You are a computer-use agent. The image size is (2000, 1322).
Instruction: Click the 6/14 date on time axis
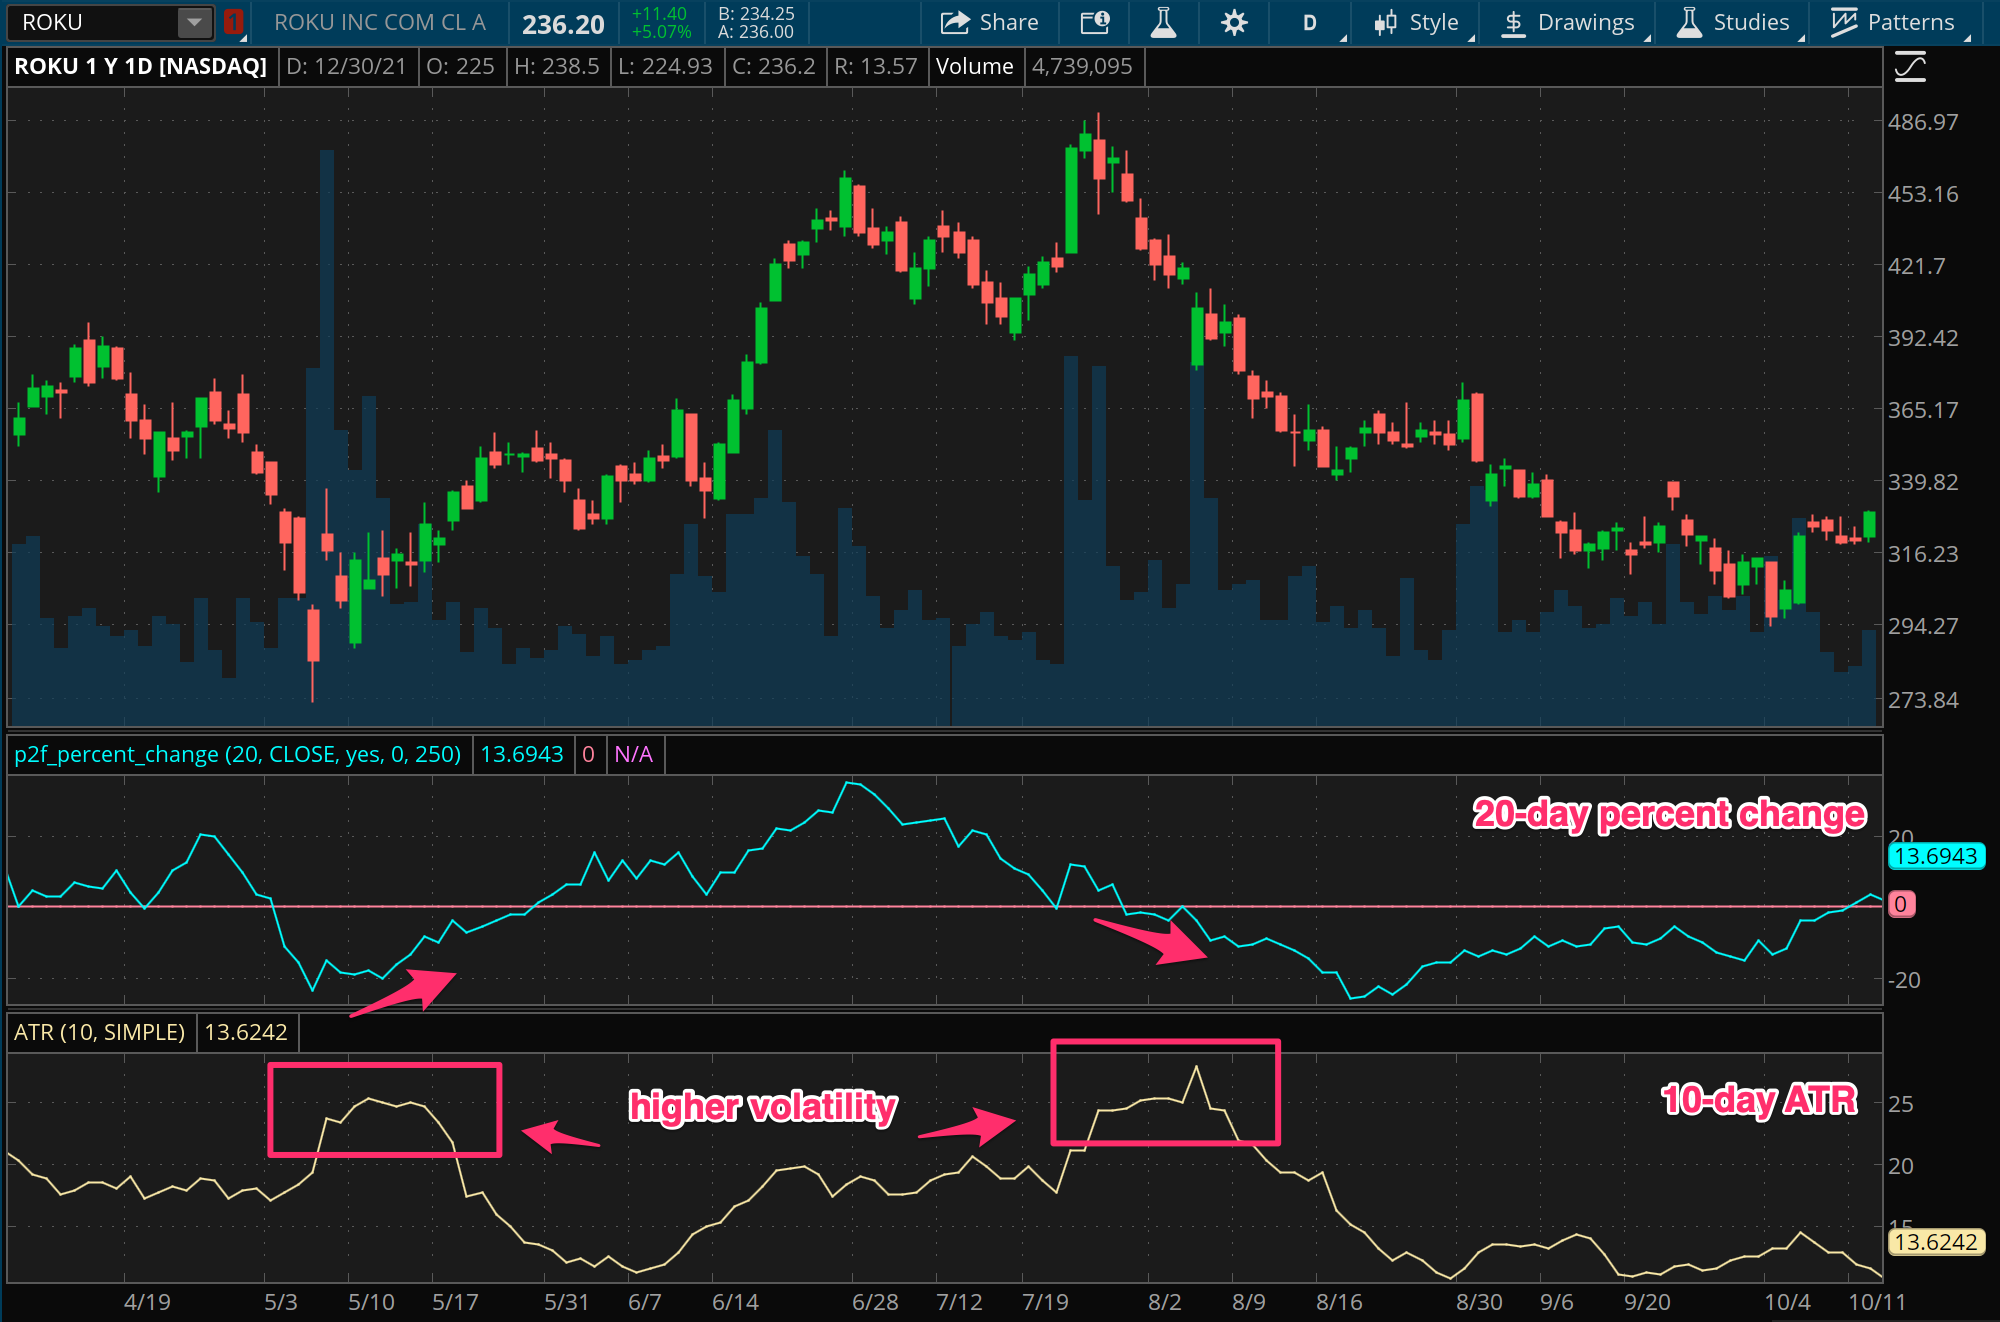click(x=735, y=1302)
